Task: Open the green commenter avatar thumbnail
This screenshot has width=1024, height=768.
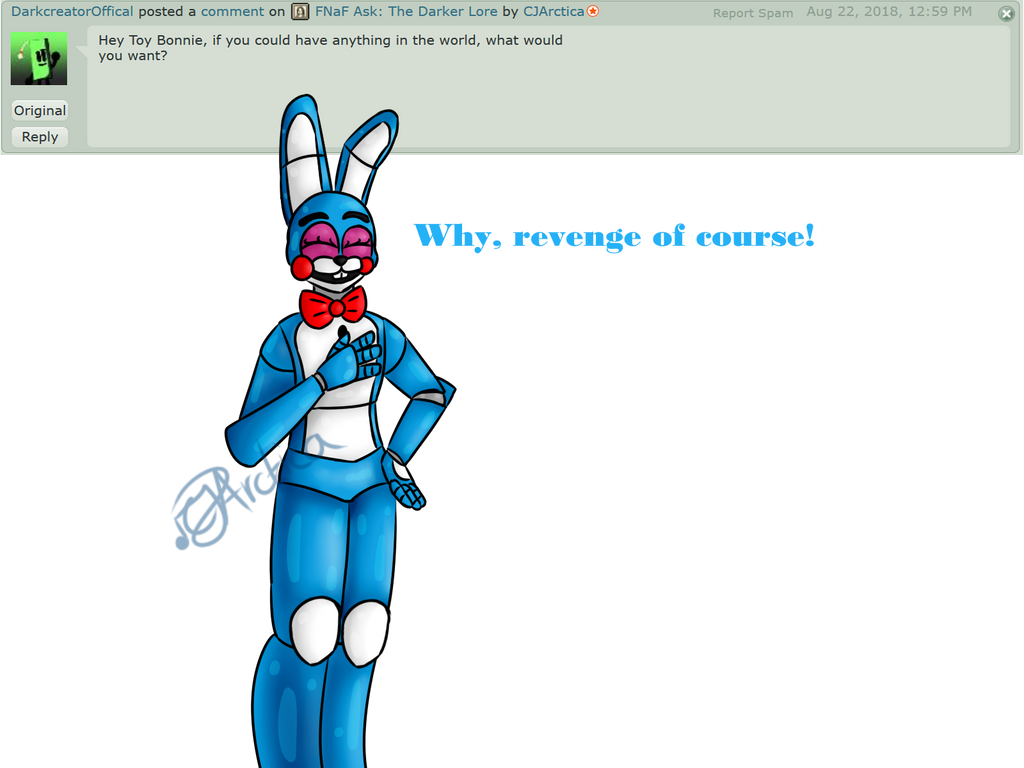Action: point(39,59)
